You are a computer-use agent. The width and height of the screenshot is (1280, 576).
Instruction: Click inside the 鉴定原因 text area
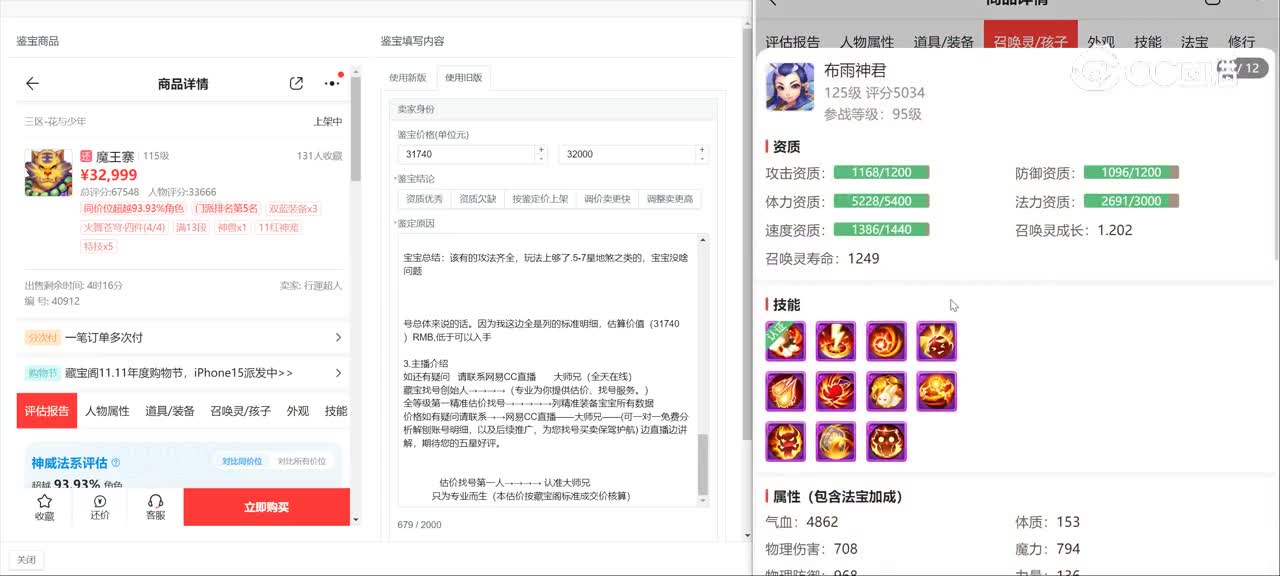[x=547, y=371]
